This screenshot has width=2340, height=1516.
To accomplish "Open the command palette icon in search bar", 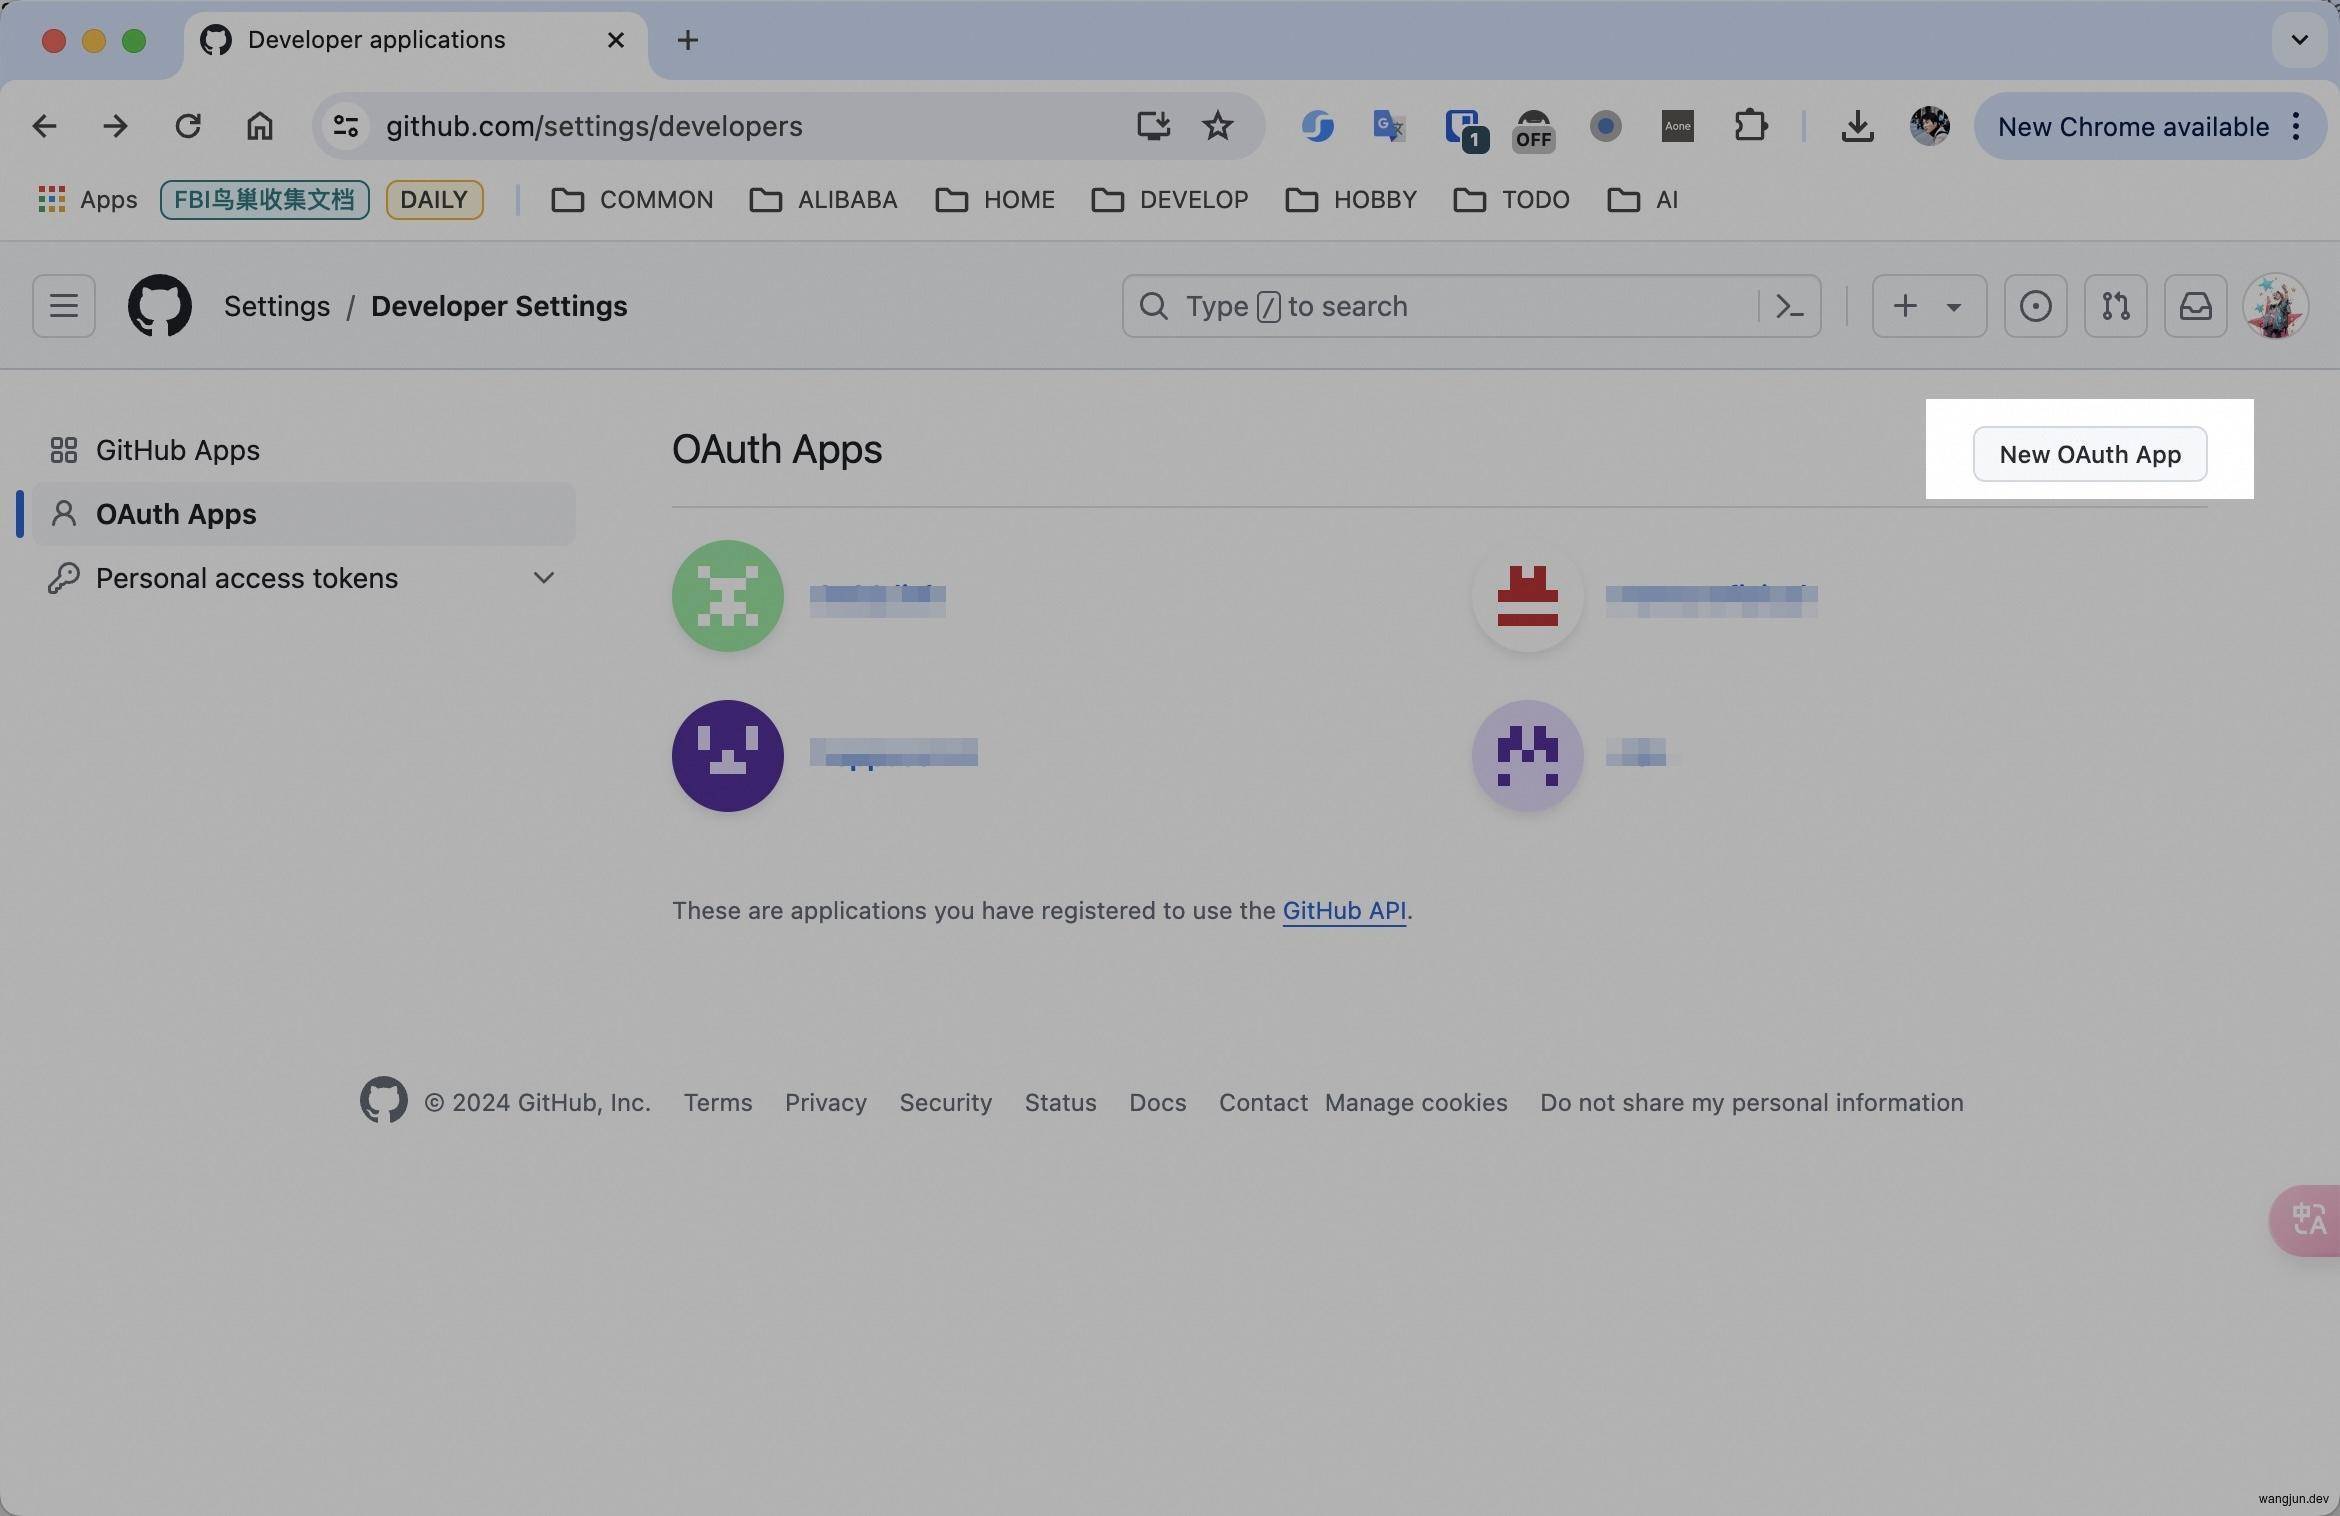I will click(1789, 306).
